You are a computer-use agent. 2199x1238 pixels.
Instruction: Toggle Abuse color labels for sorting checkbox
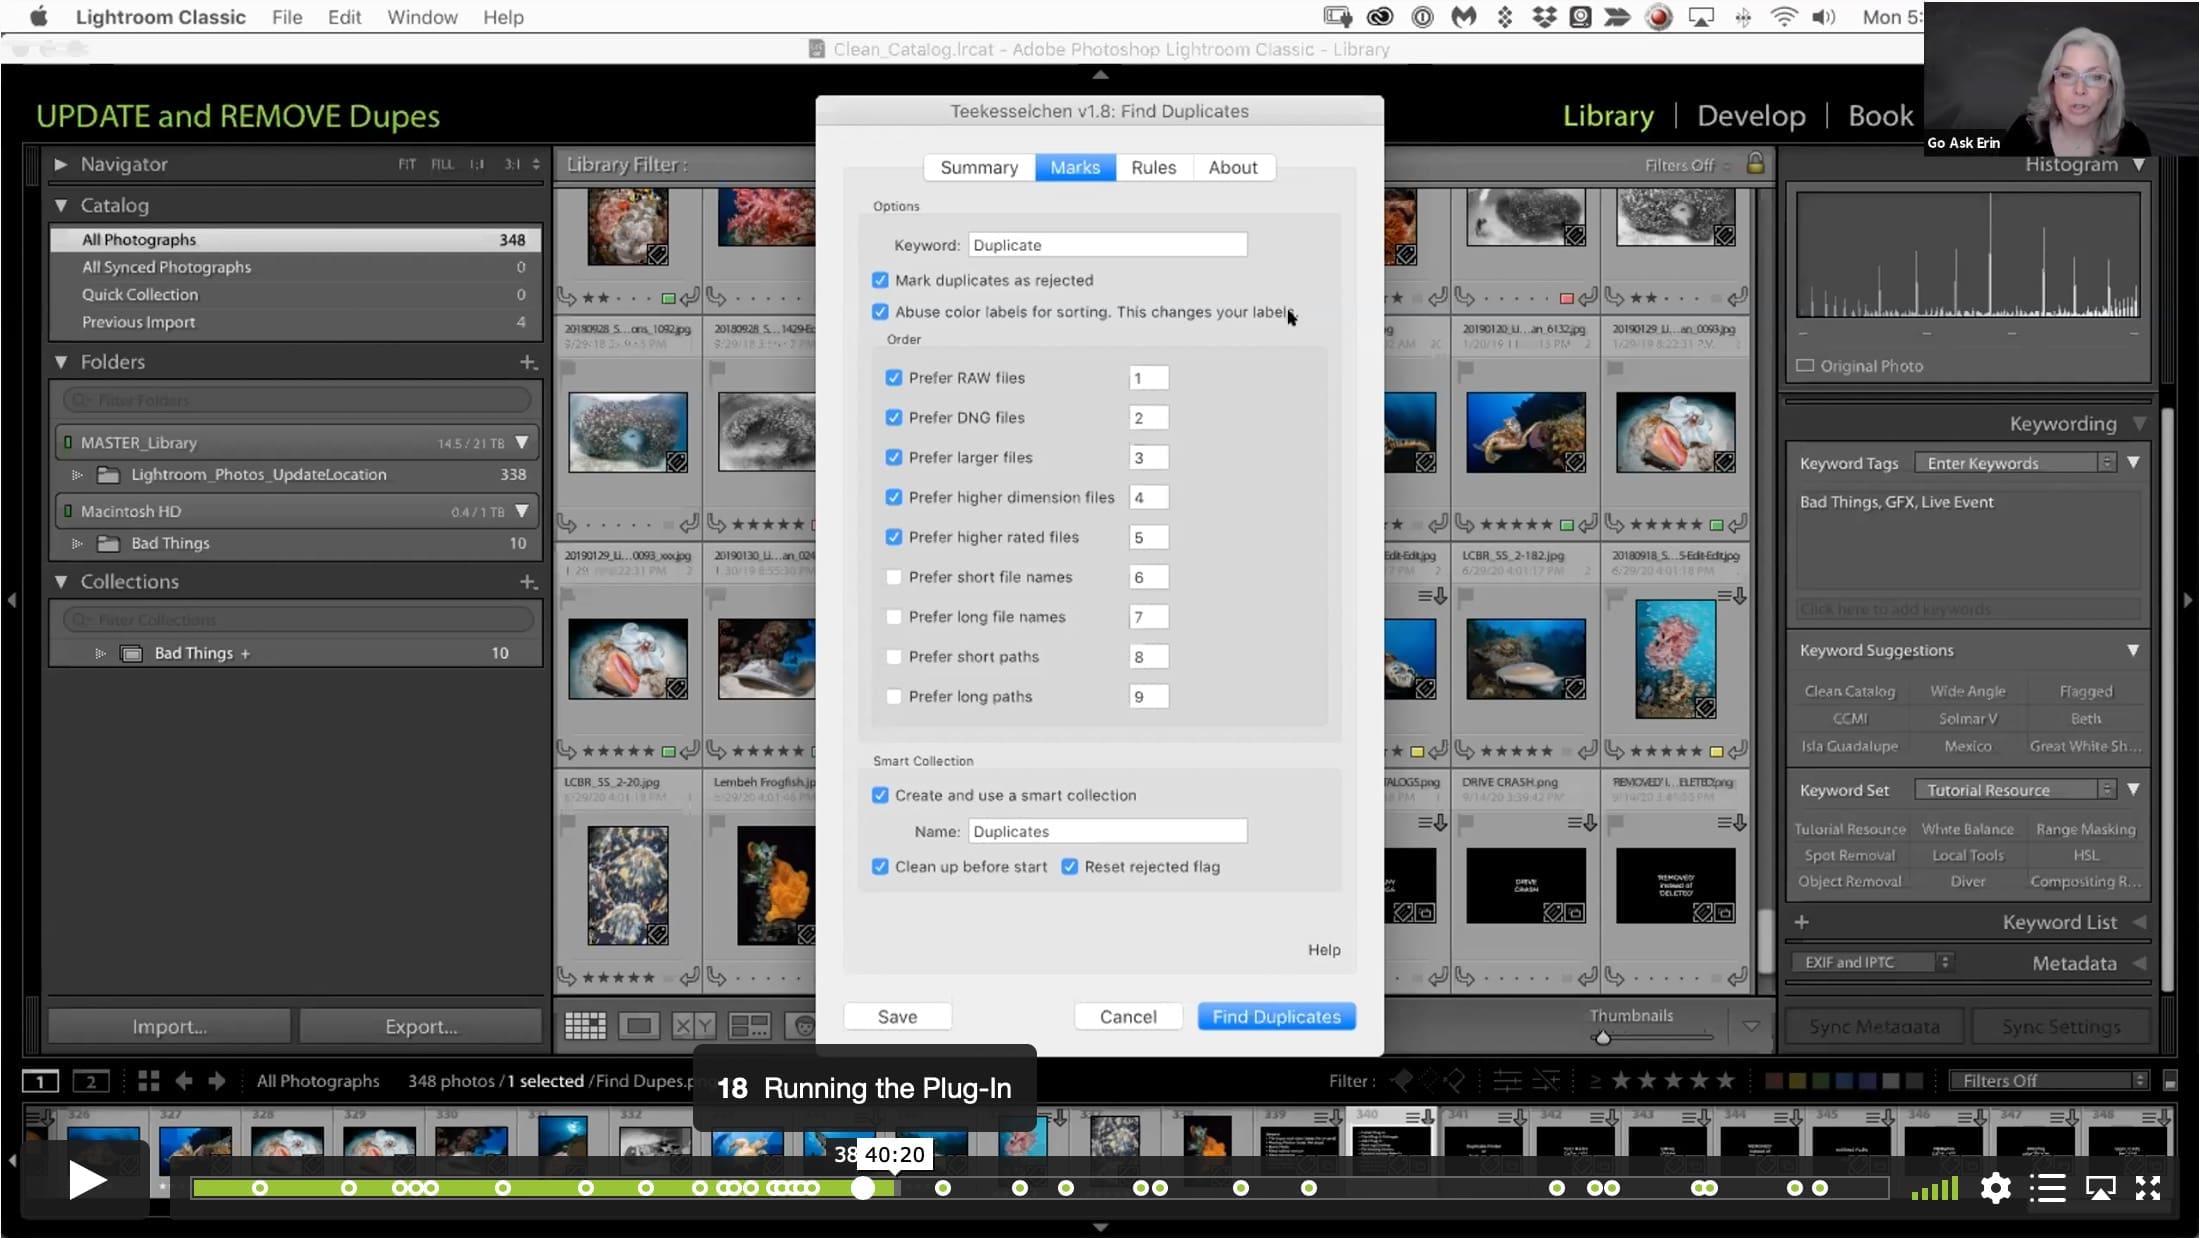coord(880,312)
